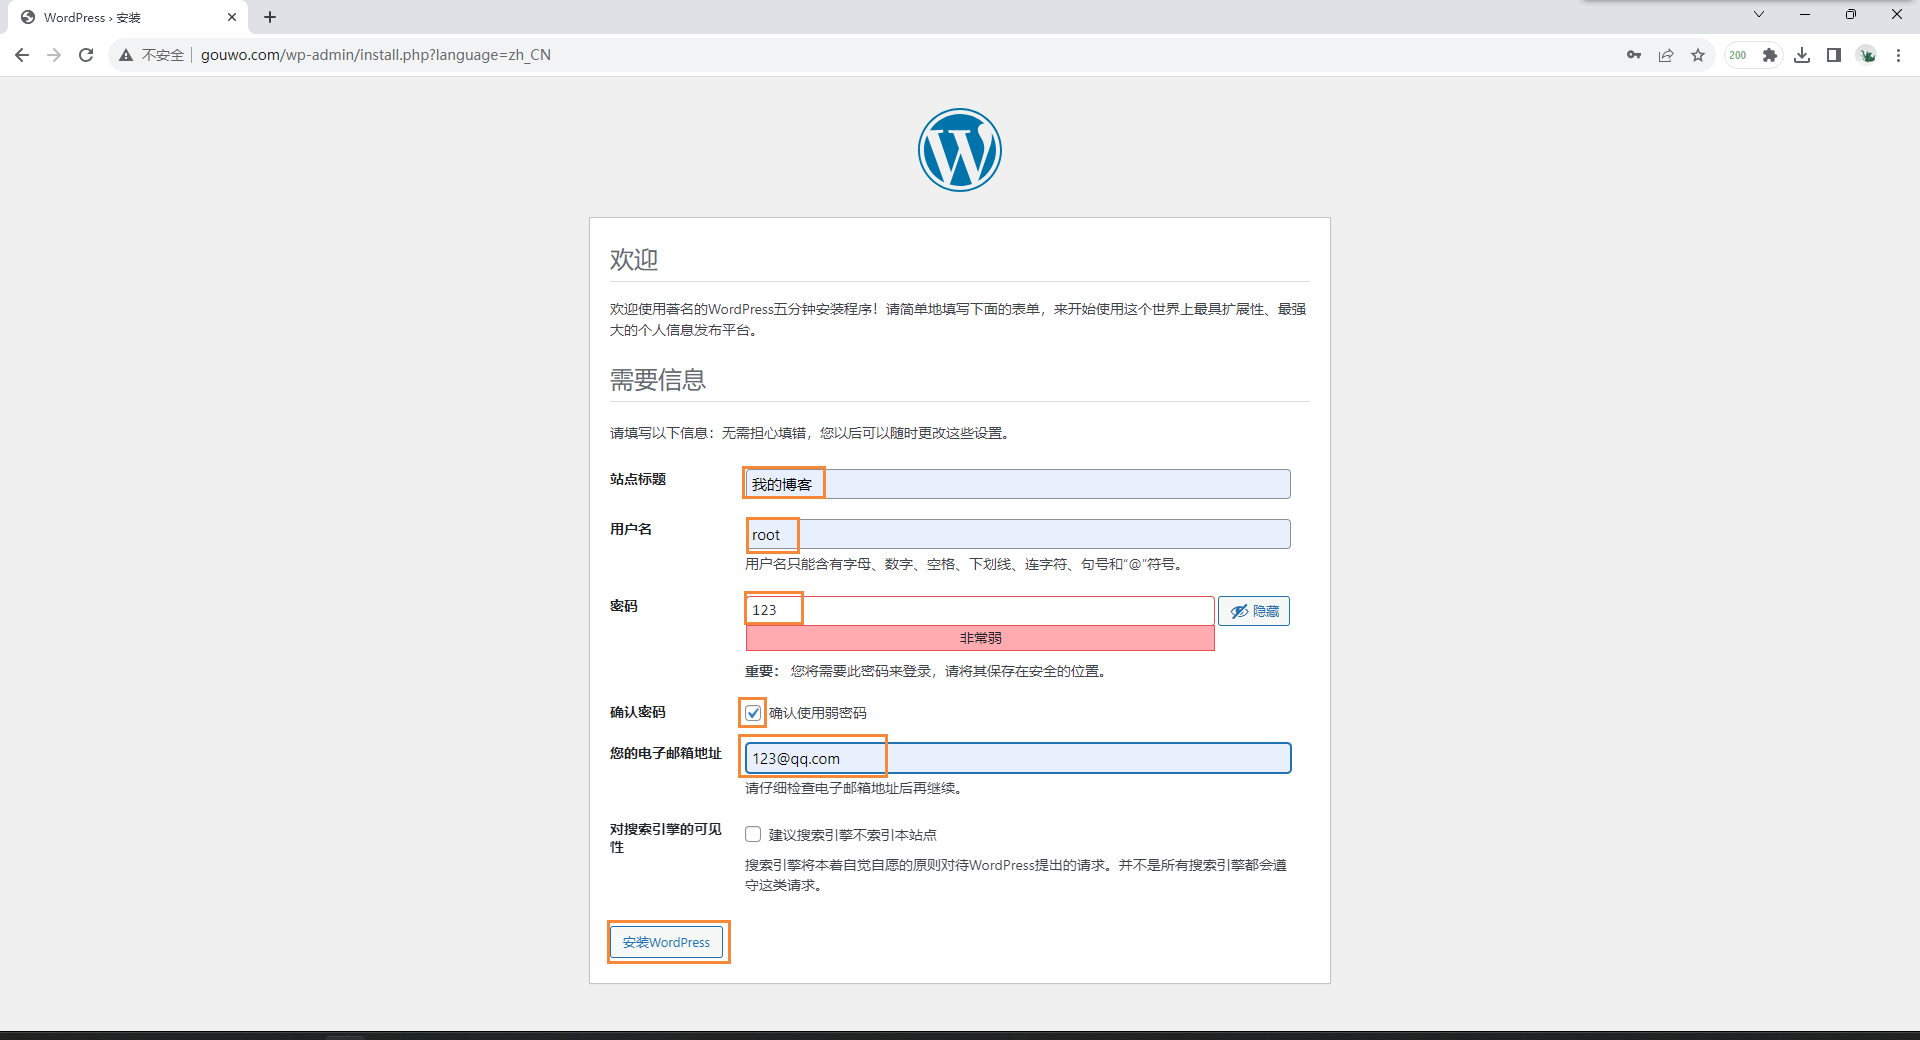
Task: Open the browser downloads
Action: [x=1802, y=55]
